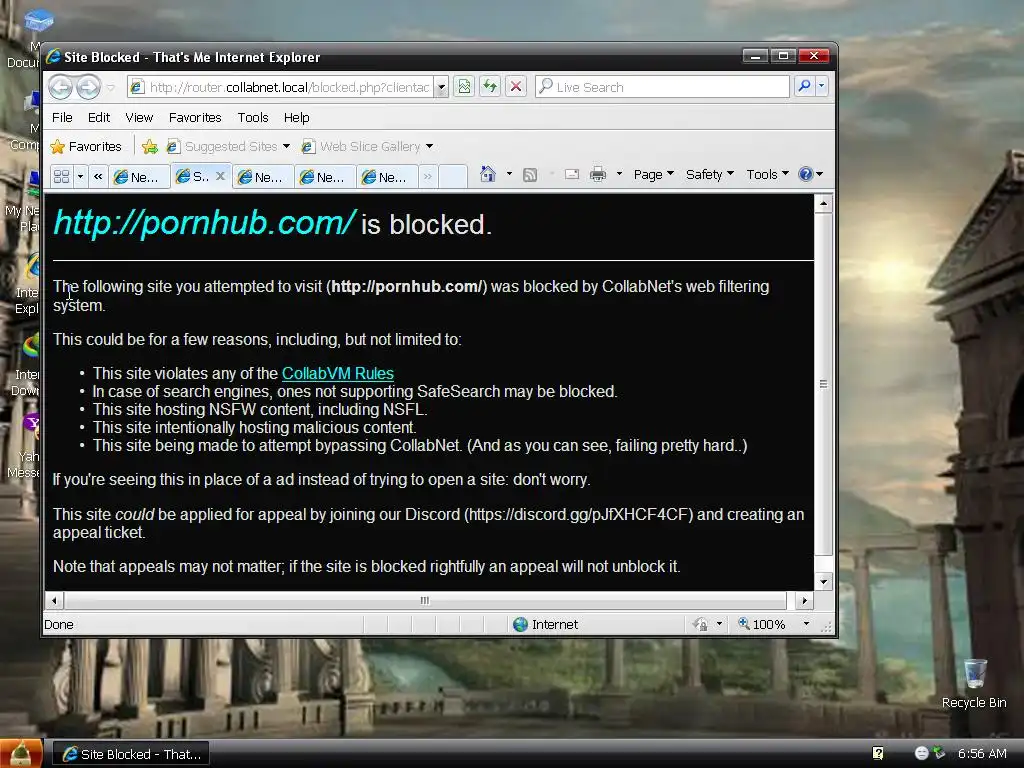The height and width of the screenshot is (768, 1024).
Task: Click the 100% zoom level button
Action: pos(761,624)
